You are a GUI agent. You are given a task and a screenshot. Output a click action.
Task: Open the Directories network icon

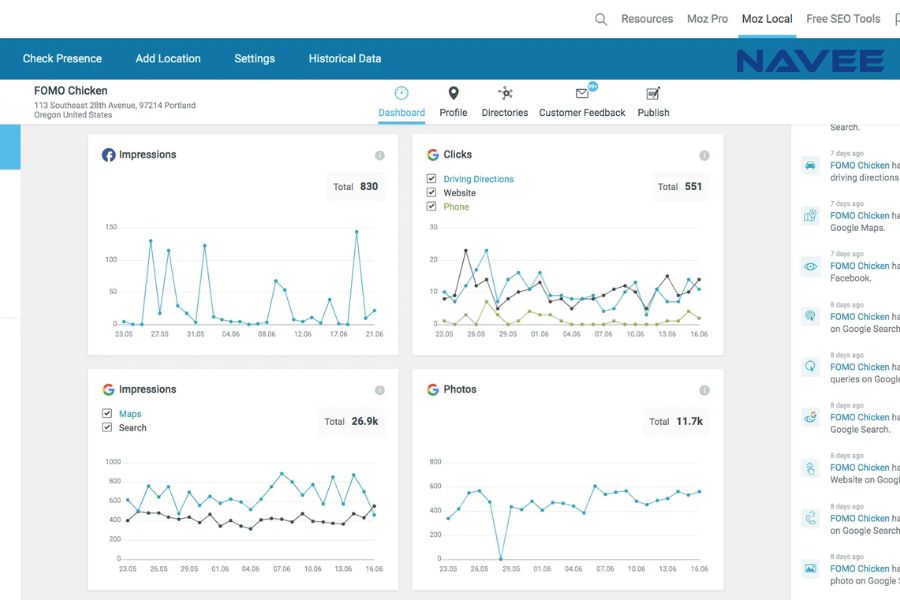coord(505,93)
